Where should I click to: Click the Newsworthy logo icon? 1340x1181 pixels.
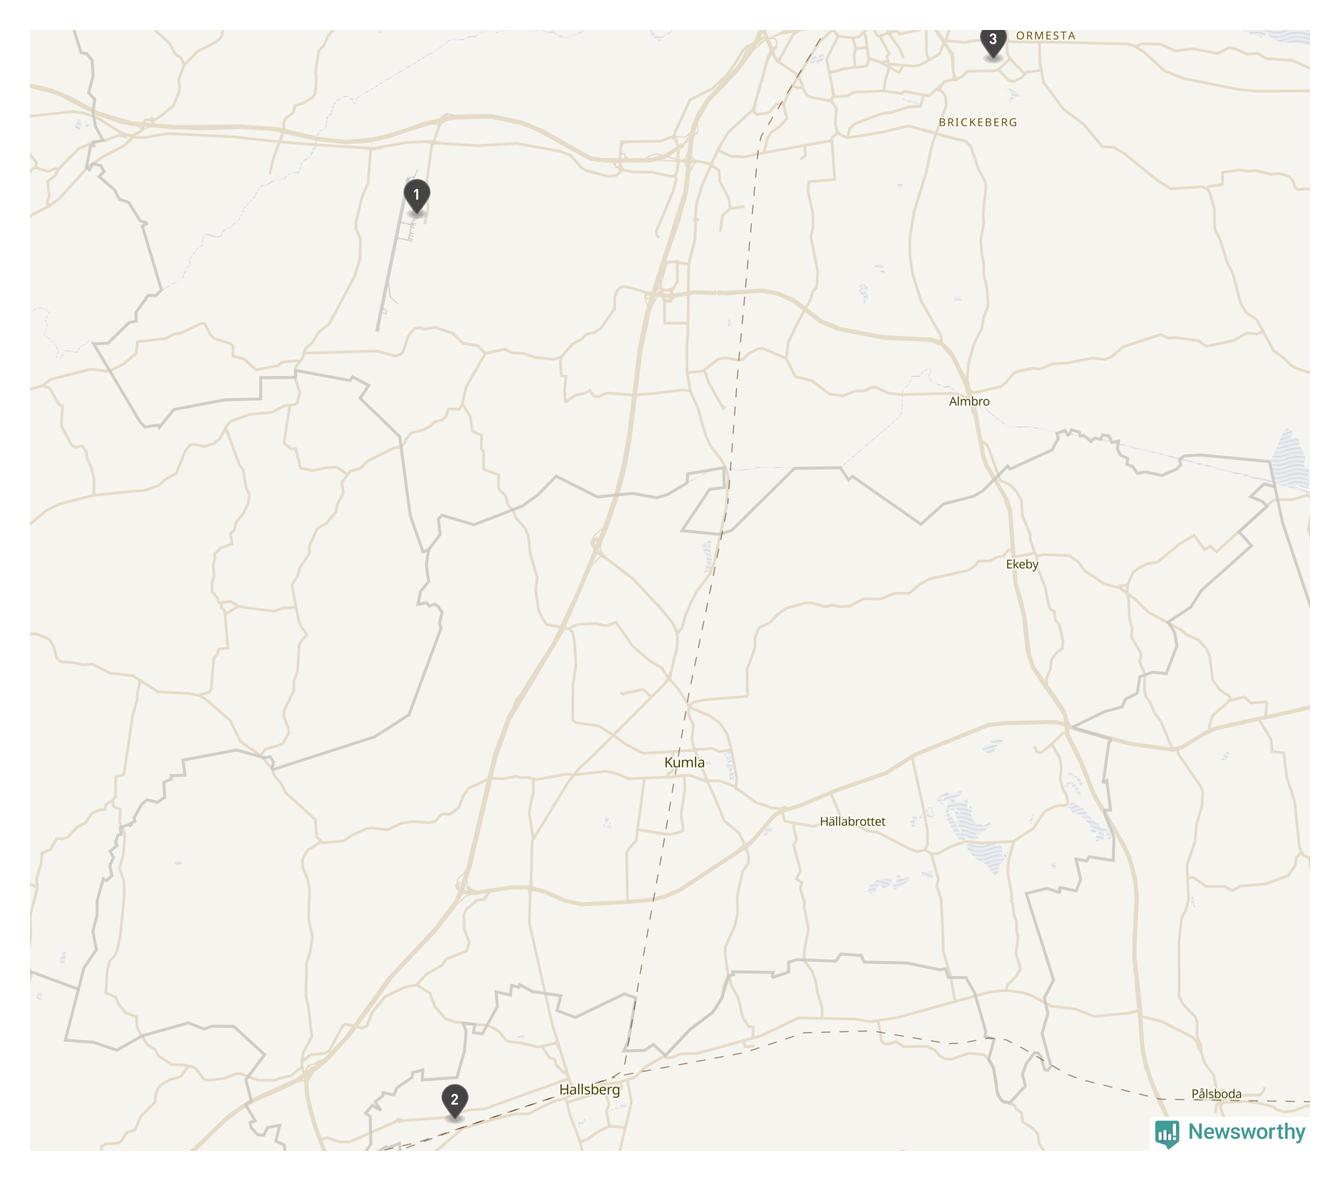1167,1133
